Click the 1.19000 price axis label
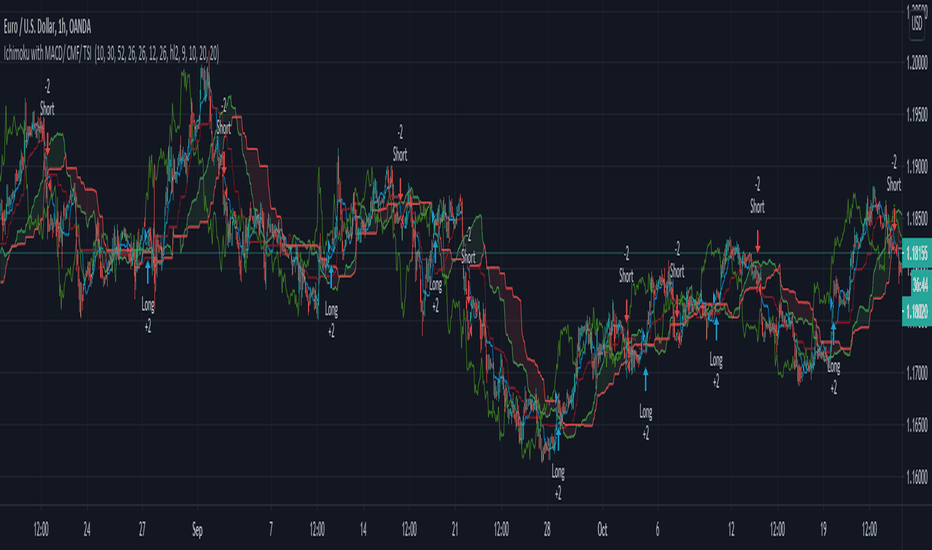 coord(917,166)
